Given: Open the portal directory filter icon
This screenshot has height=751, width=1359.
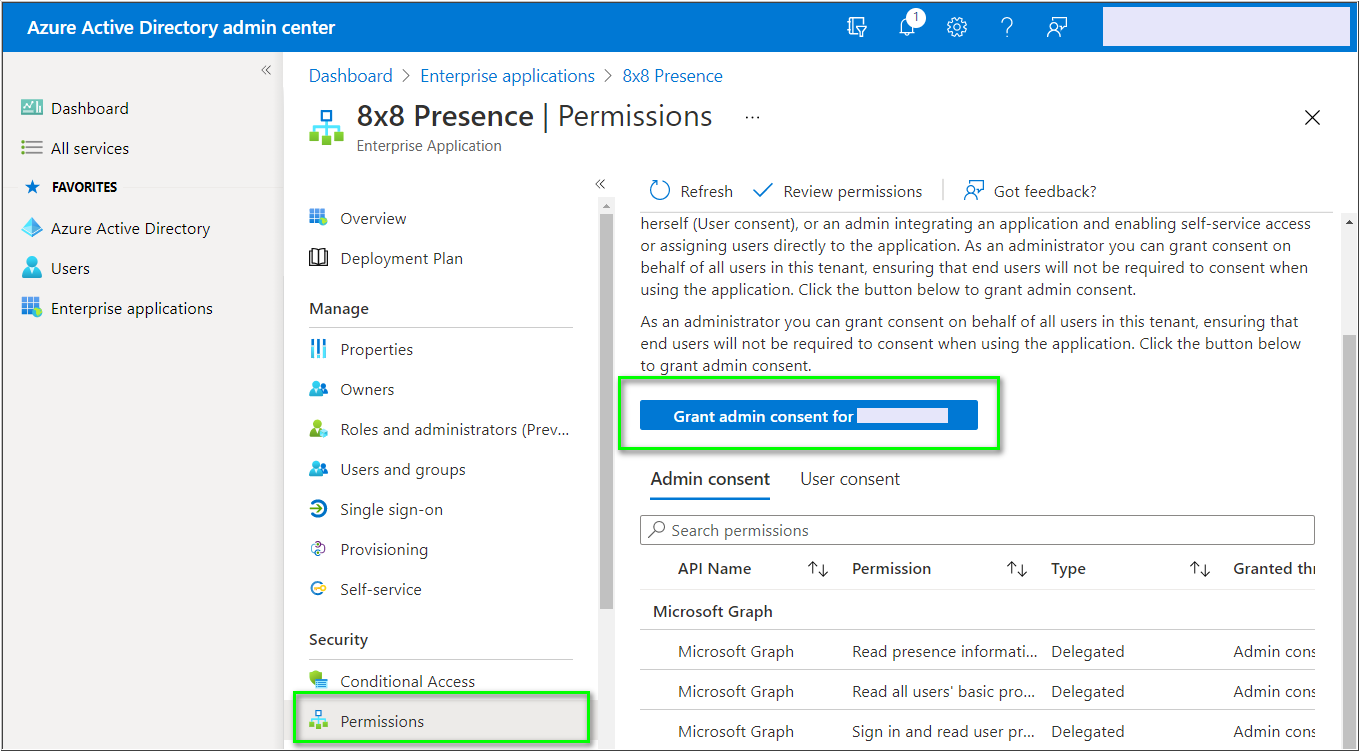Looking at the screenshot, I should pos(857,27).
